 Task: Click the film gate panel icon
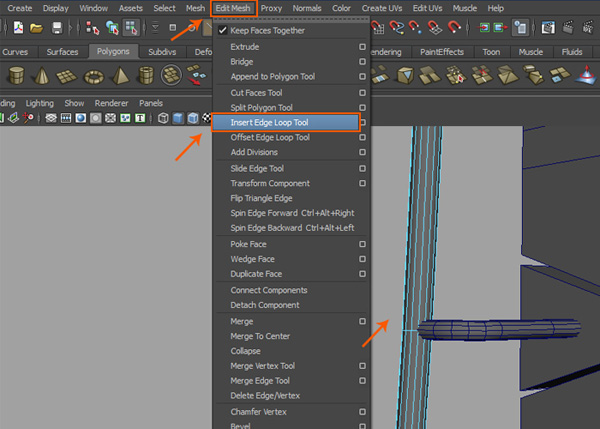(x=66, y=118)
